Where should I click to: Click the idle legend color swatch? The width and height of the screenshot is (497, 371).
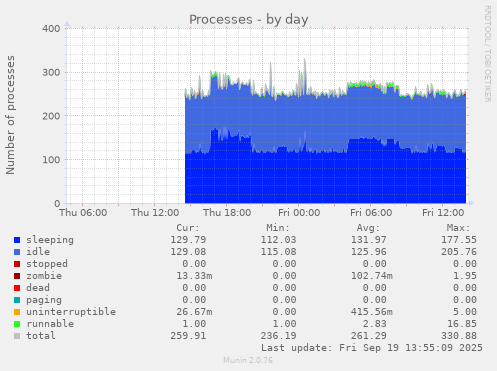click(17, 252)
